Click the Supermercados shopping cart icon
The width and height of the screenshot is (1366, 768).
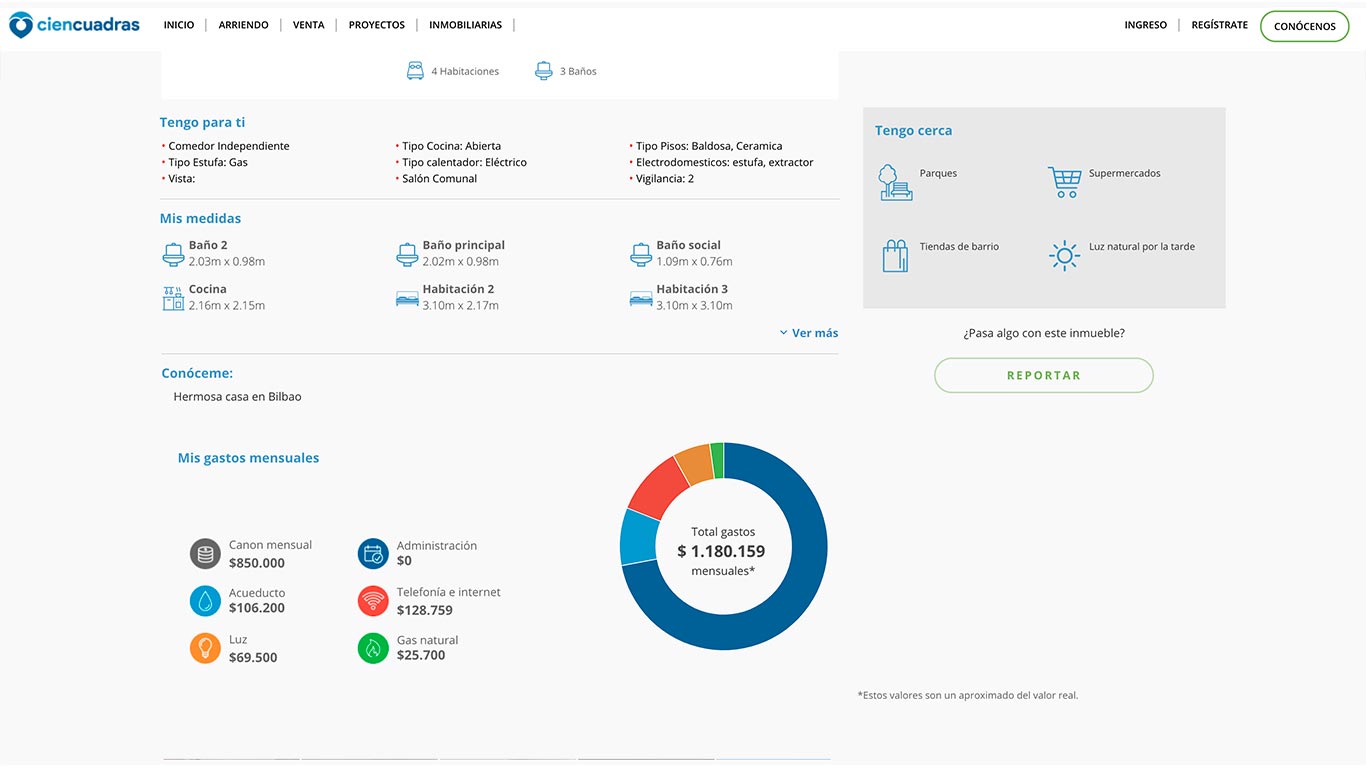(1064, 182)
